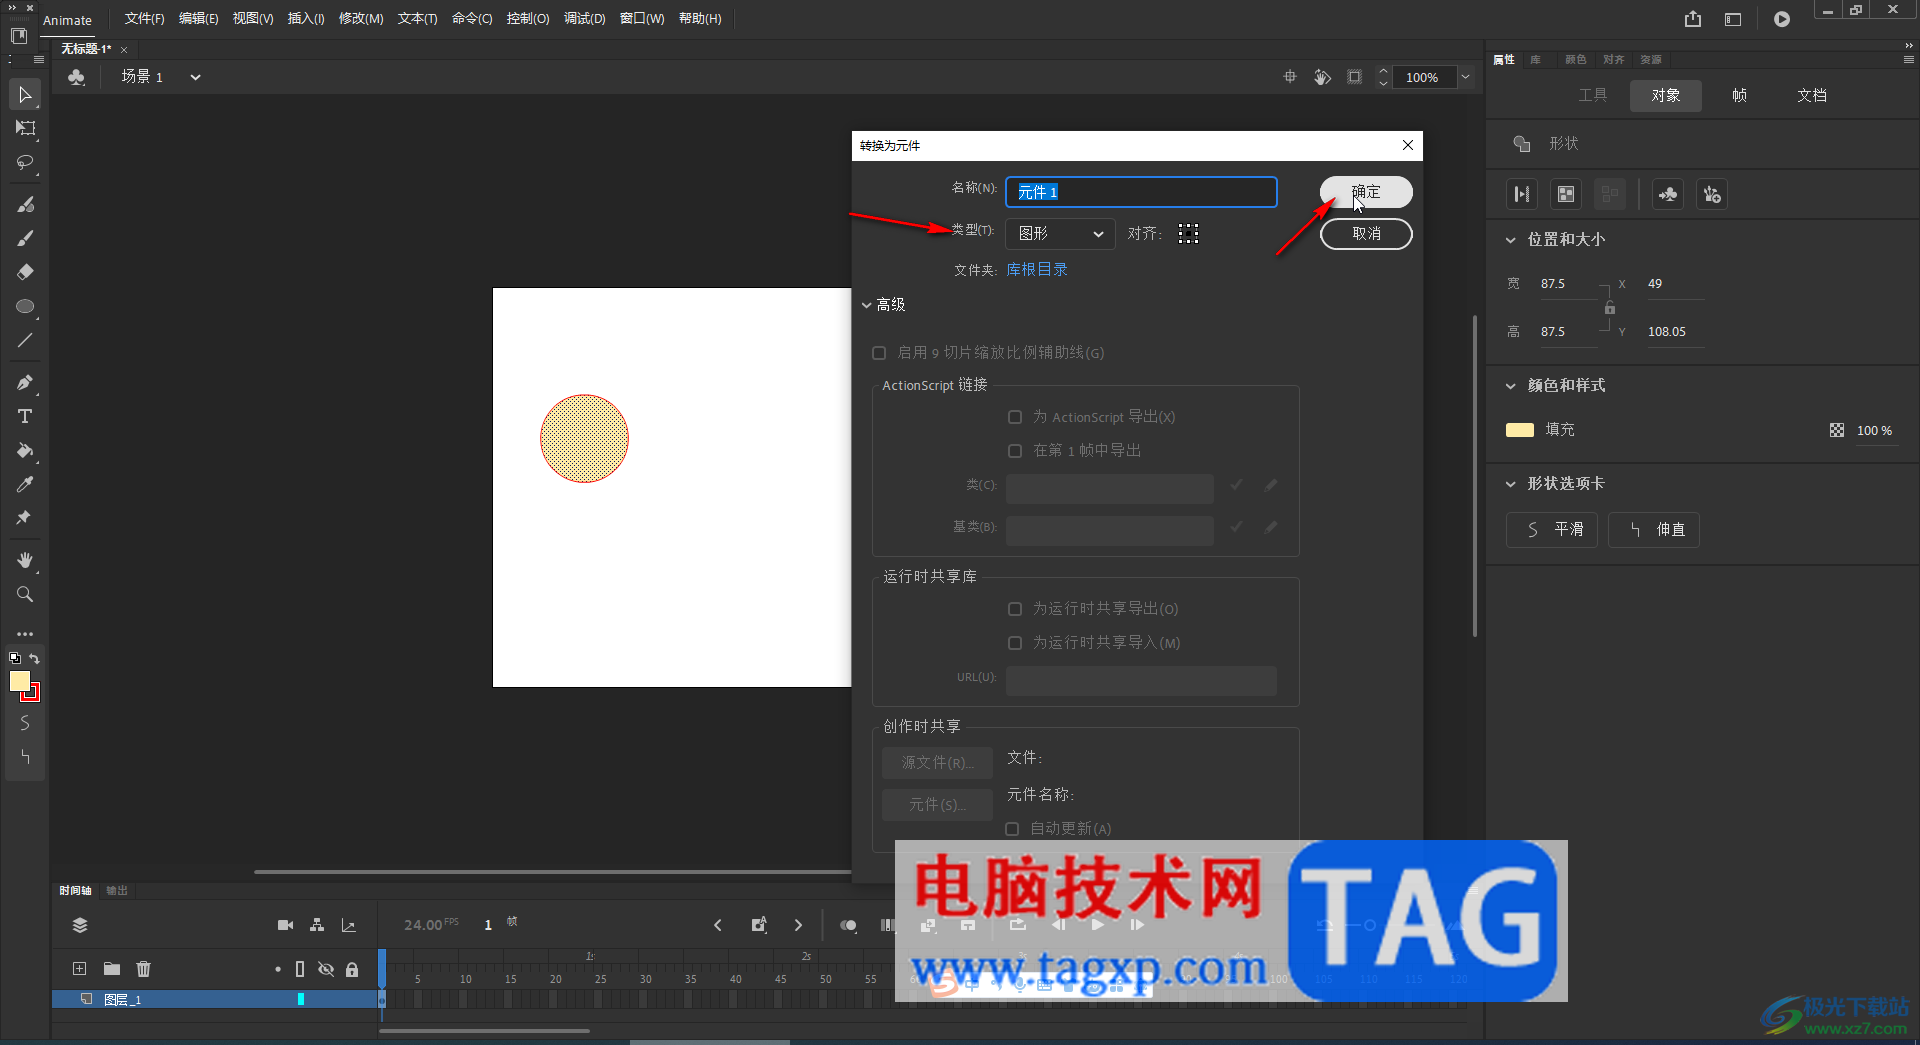Switch to the 文档 properties tab
This screenshot has height=1045, width=1920.
(1811, 95)
